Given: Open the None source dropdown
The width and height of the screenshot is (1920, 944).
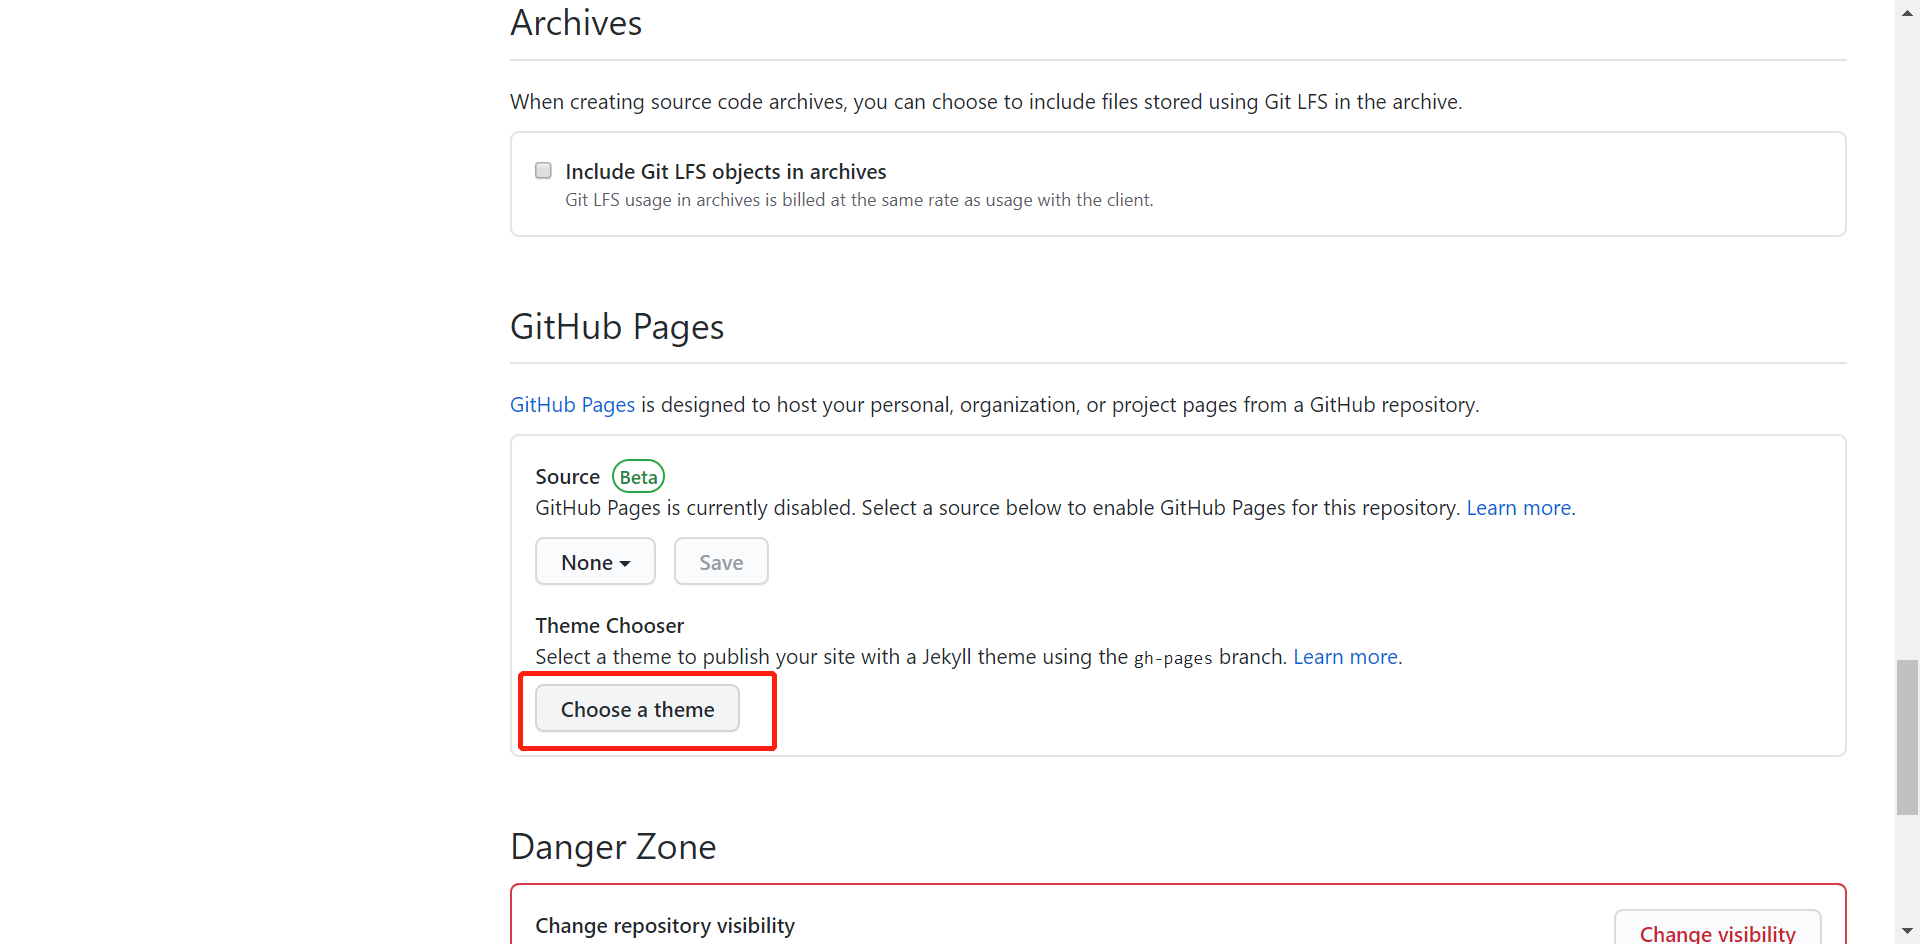Looking at the screenshot, I should tap(595, 562).
